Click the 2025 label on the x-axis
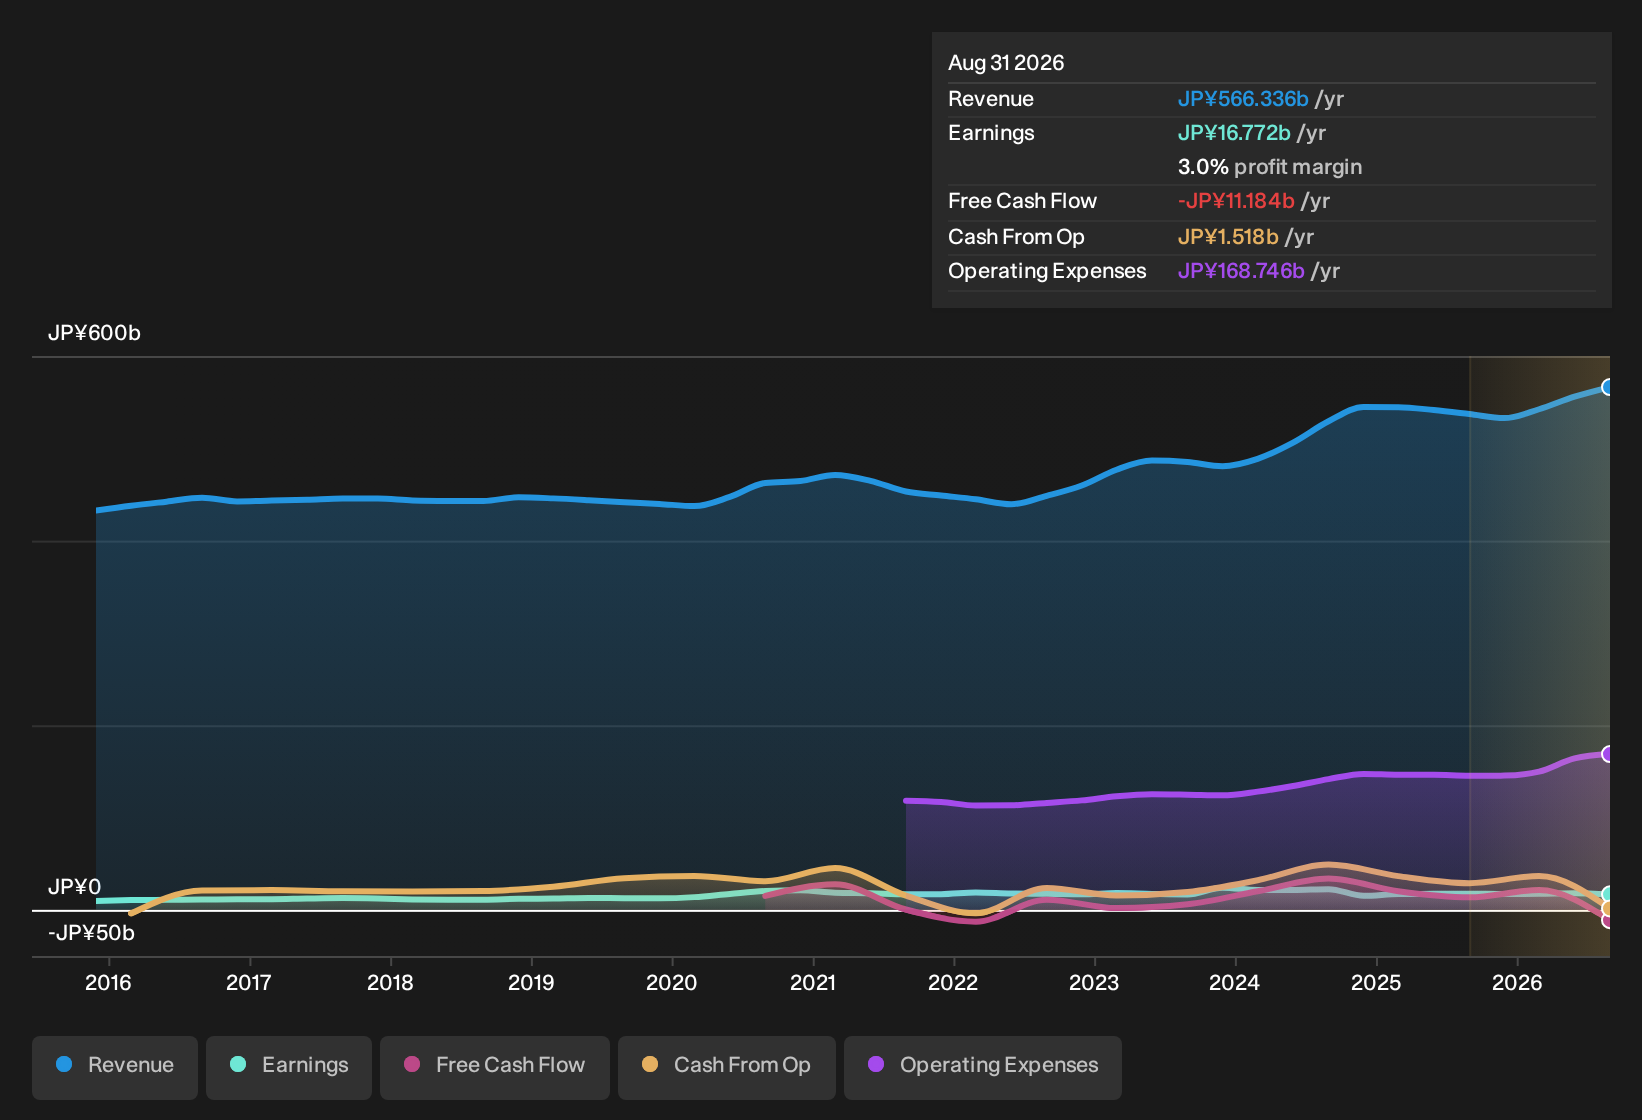The width and height of the screenshot is (1642, 1120). click(1376, 983)
